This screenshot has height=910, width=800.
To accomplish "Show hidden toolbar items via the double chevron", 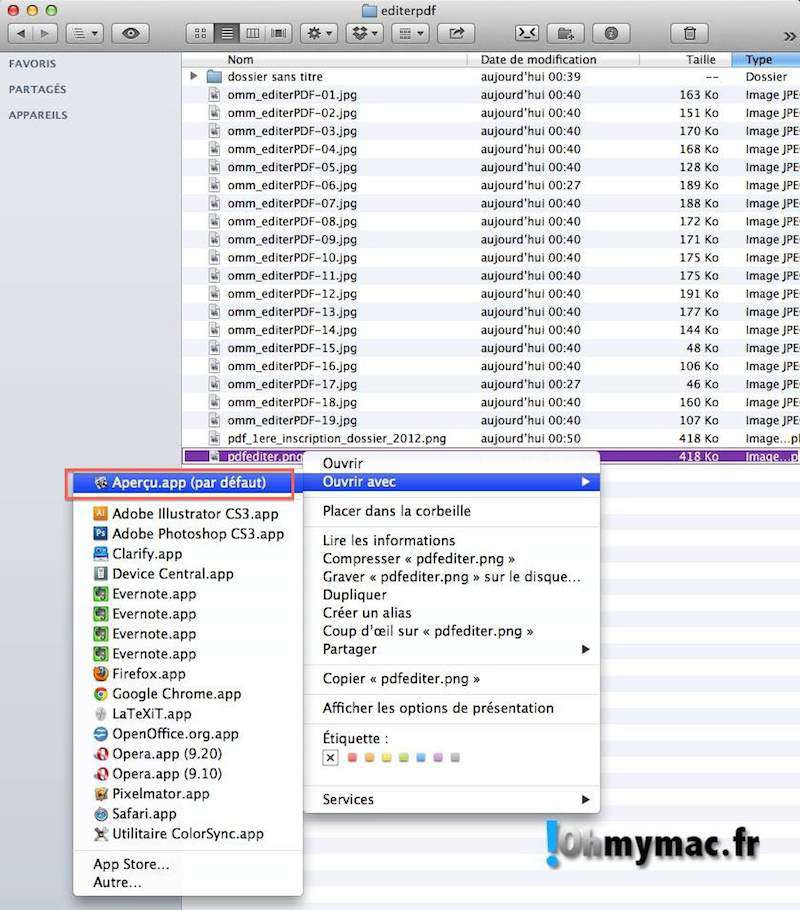I will click(x=790, y=37).
